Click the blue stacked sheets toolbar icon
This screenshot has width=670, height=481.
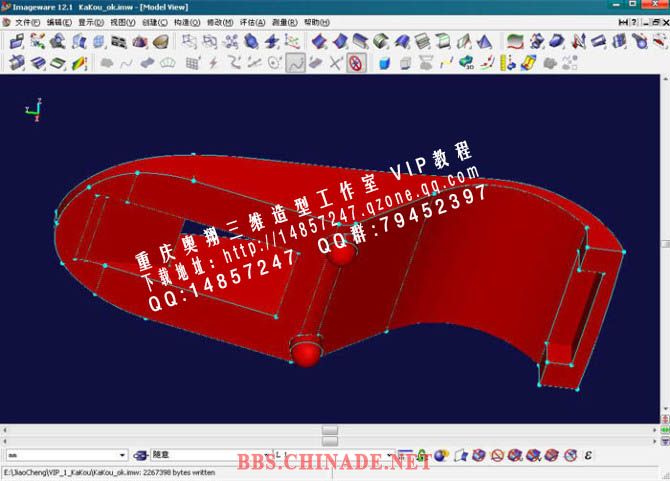click(38, 63)
